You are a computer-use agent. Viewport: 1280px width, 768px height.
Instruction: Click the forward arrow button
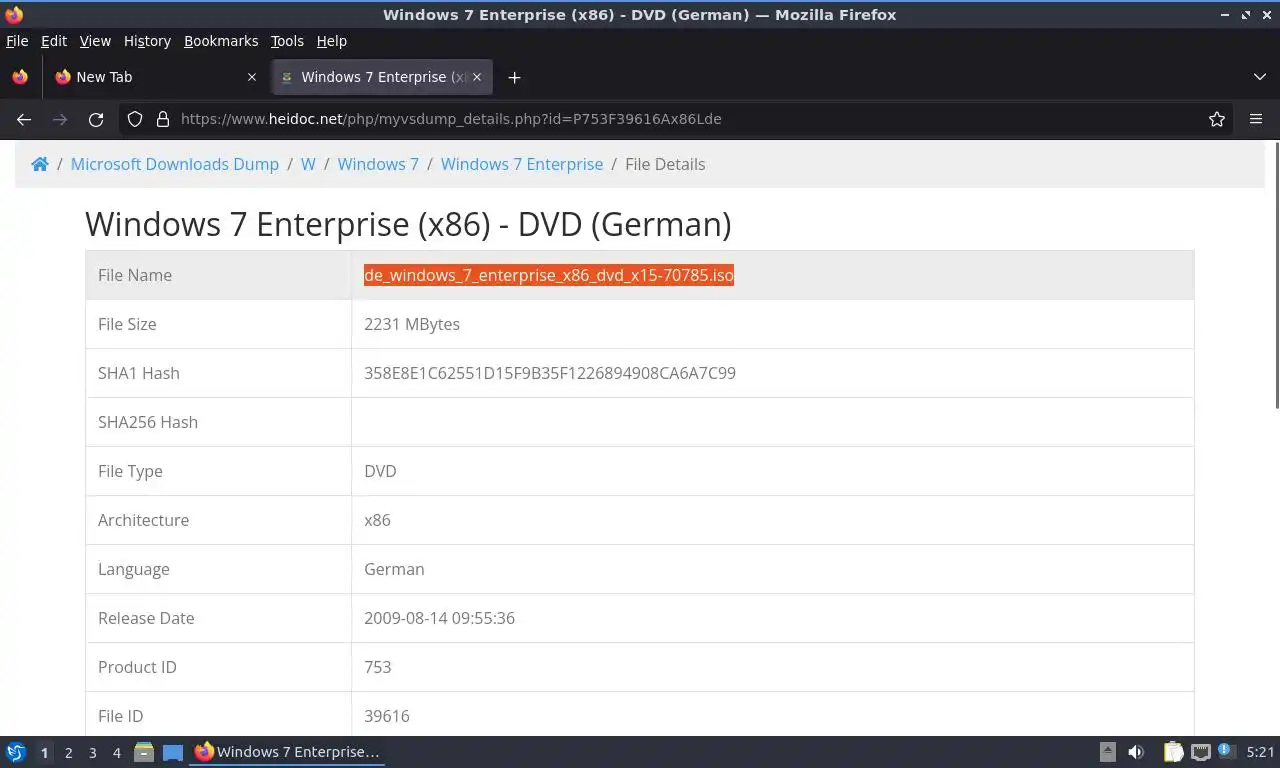[x=60, y=119]
